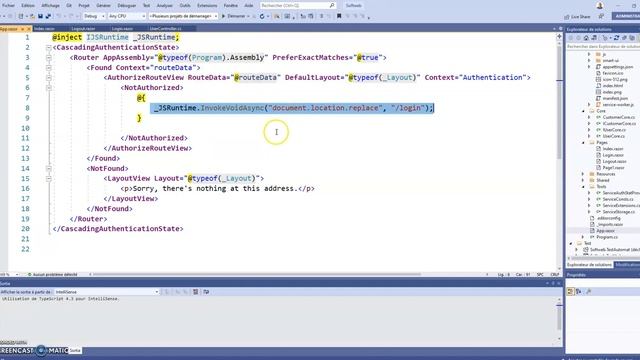Expand the Shared folder
The width and height of the screenshot is (640, 360).
point(583,180)
